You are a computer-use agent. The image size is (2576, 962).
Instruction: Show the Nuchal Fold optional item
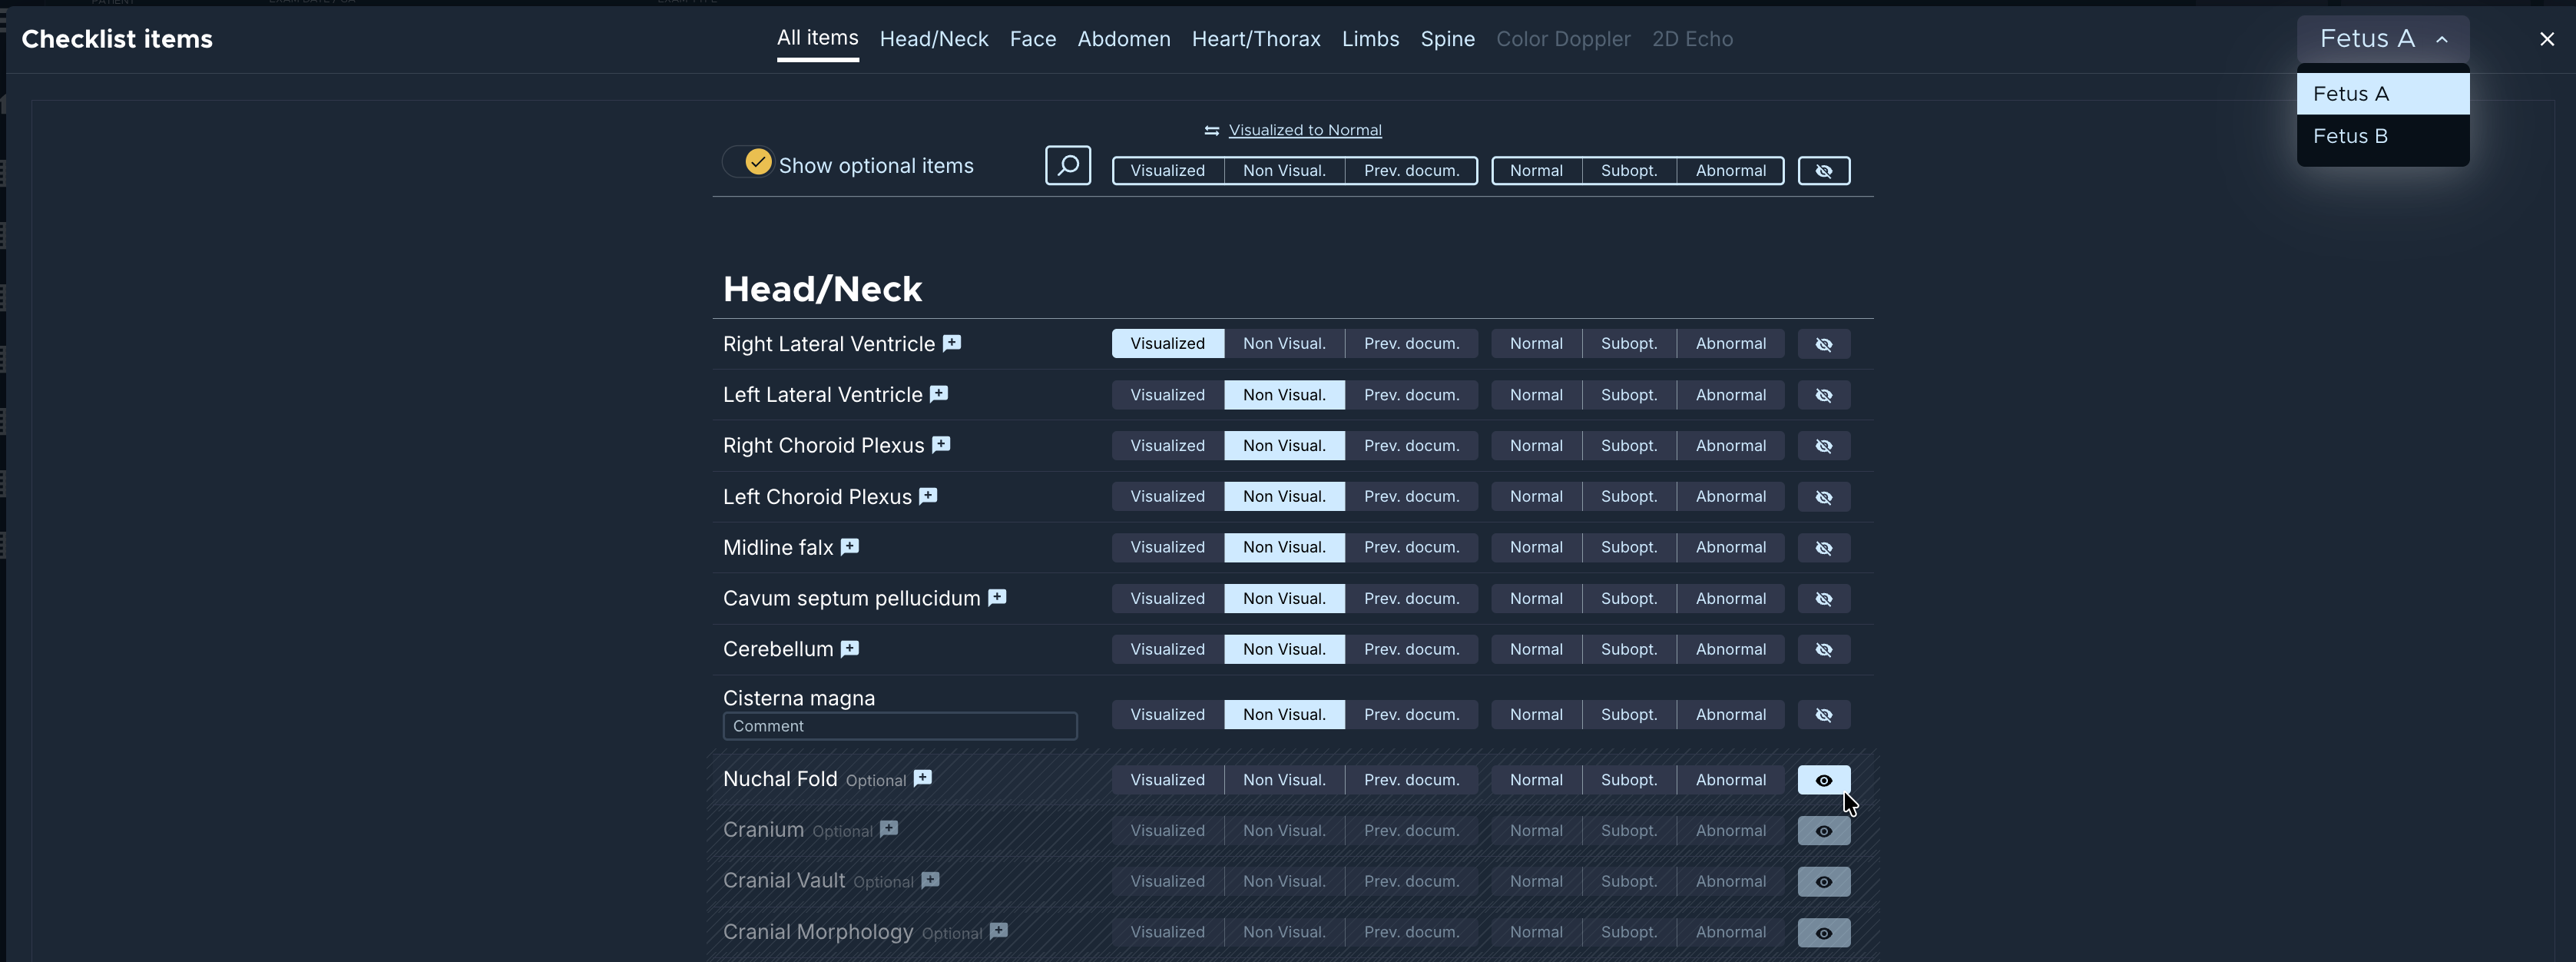tap(1824, 780)
